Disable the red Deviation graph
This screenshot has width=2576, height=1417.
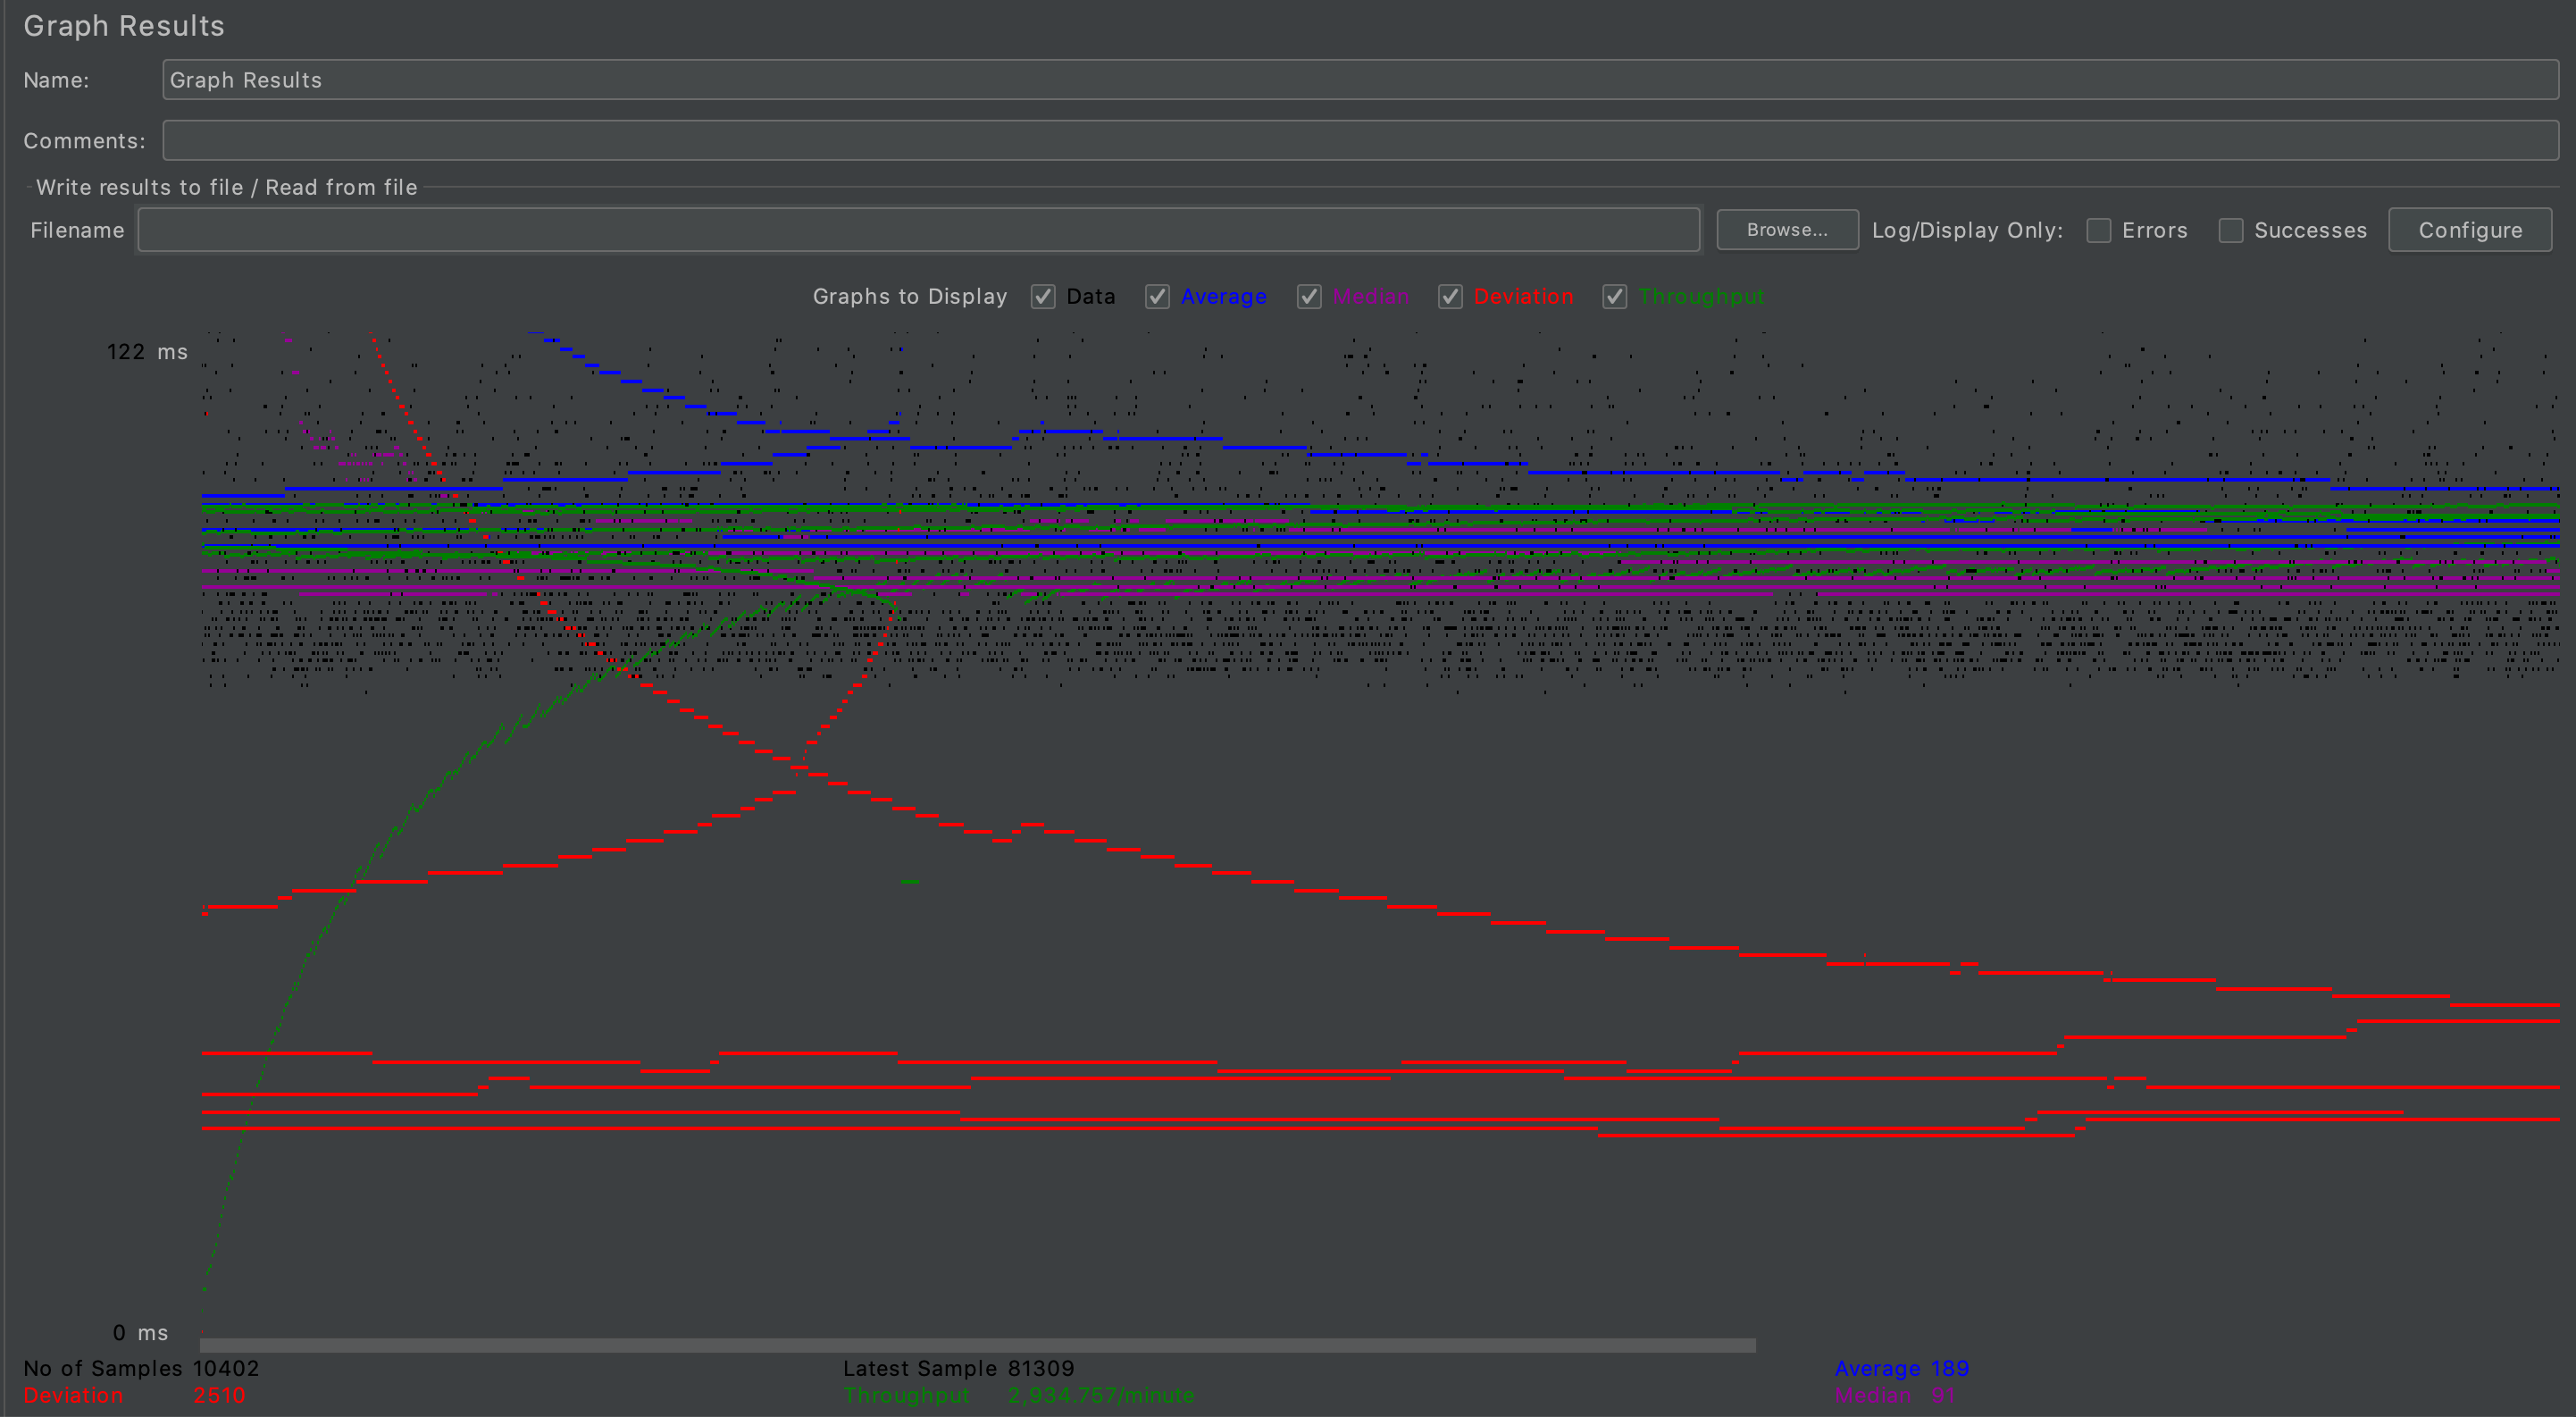pos(1450,297)
